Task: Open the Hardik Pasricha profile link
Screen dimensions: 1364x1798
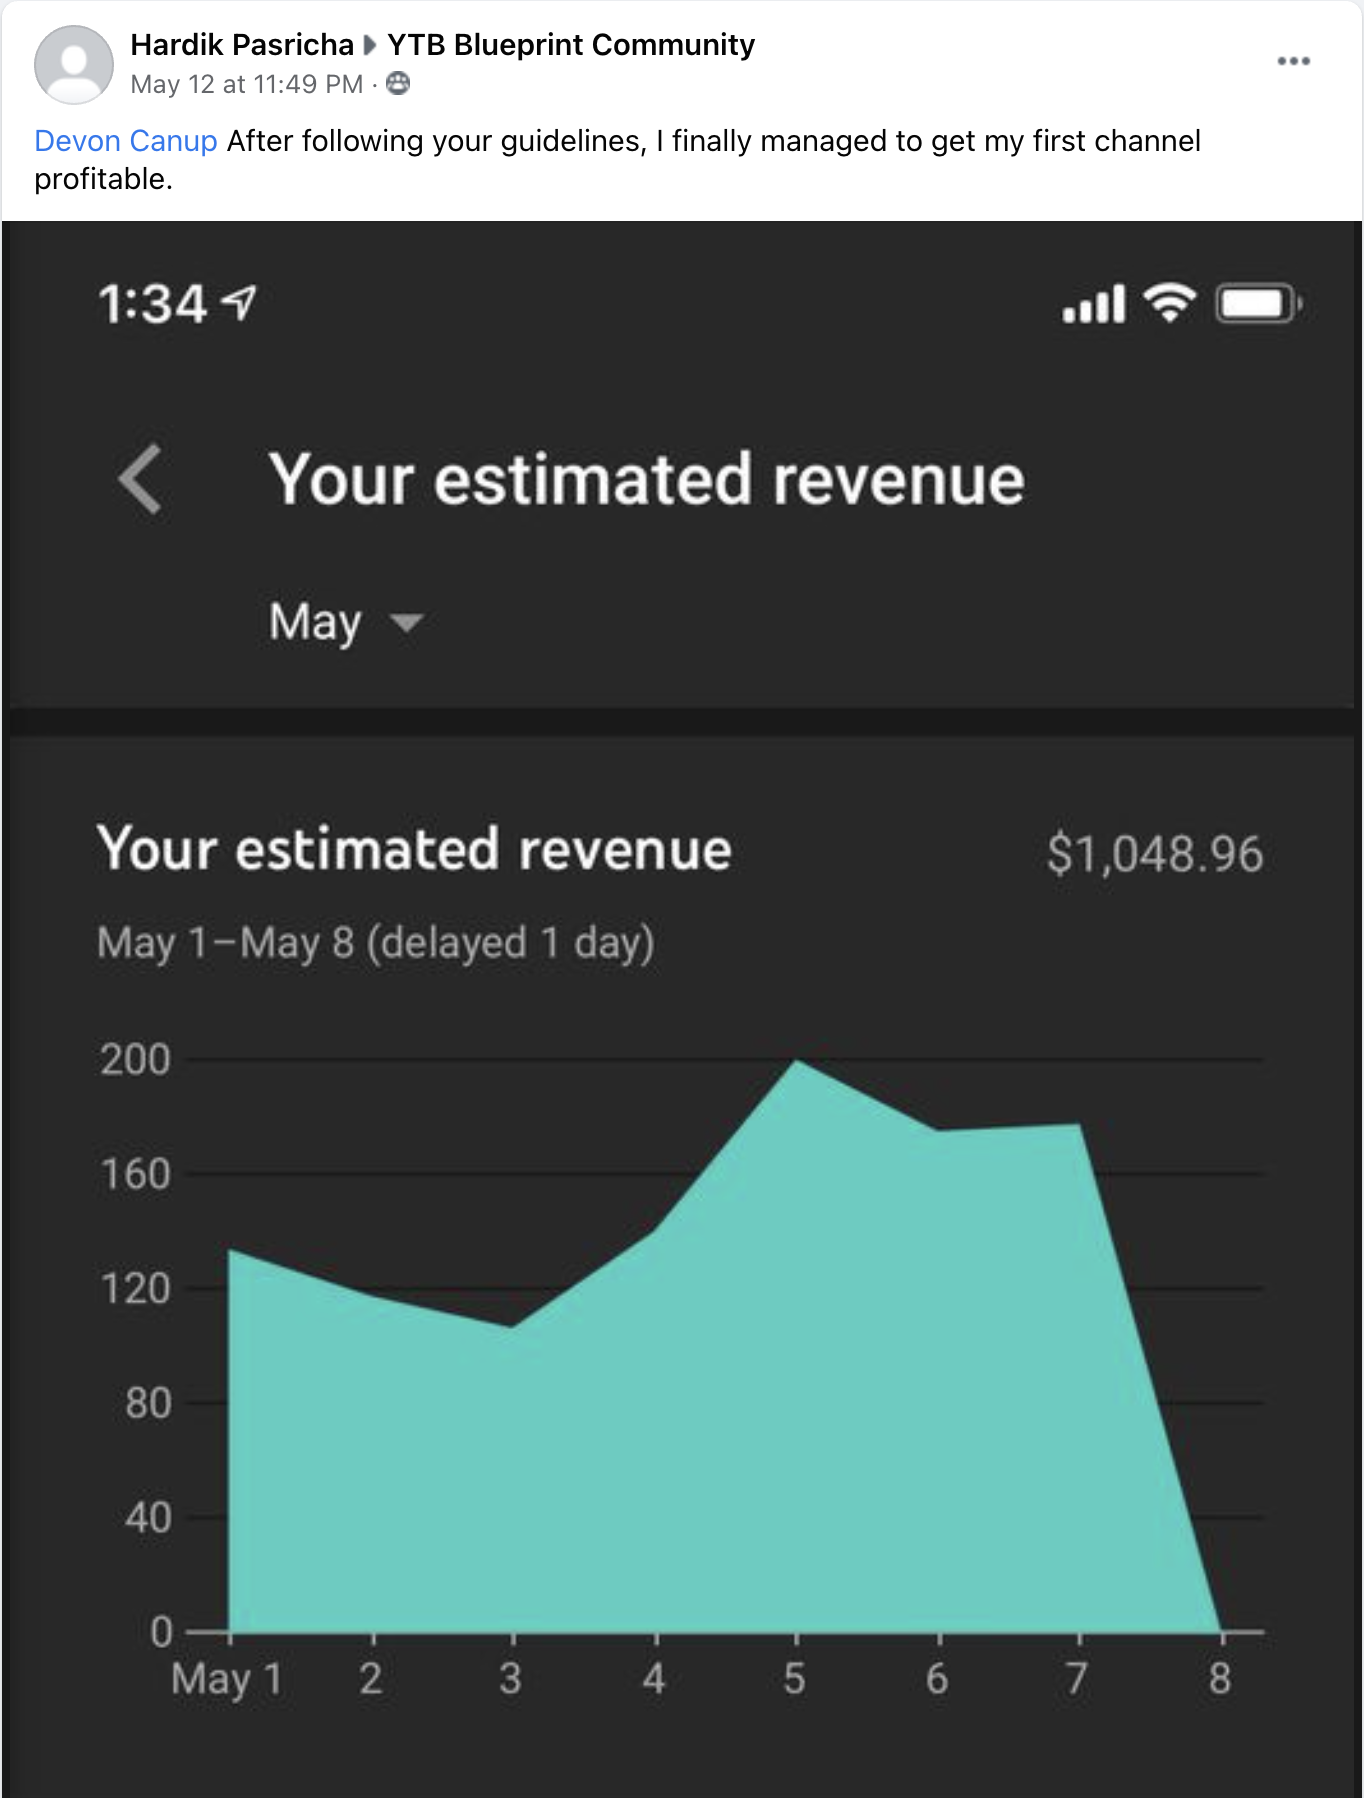Action: (242, 45)
